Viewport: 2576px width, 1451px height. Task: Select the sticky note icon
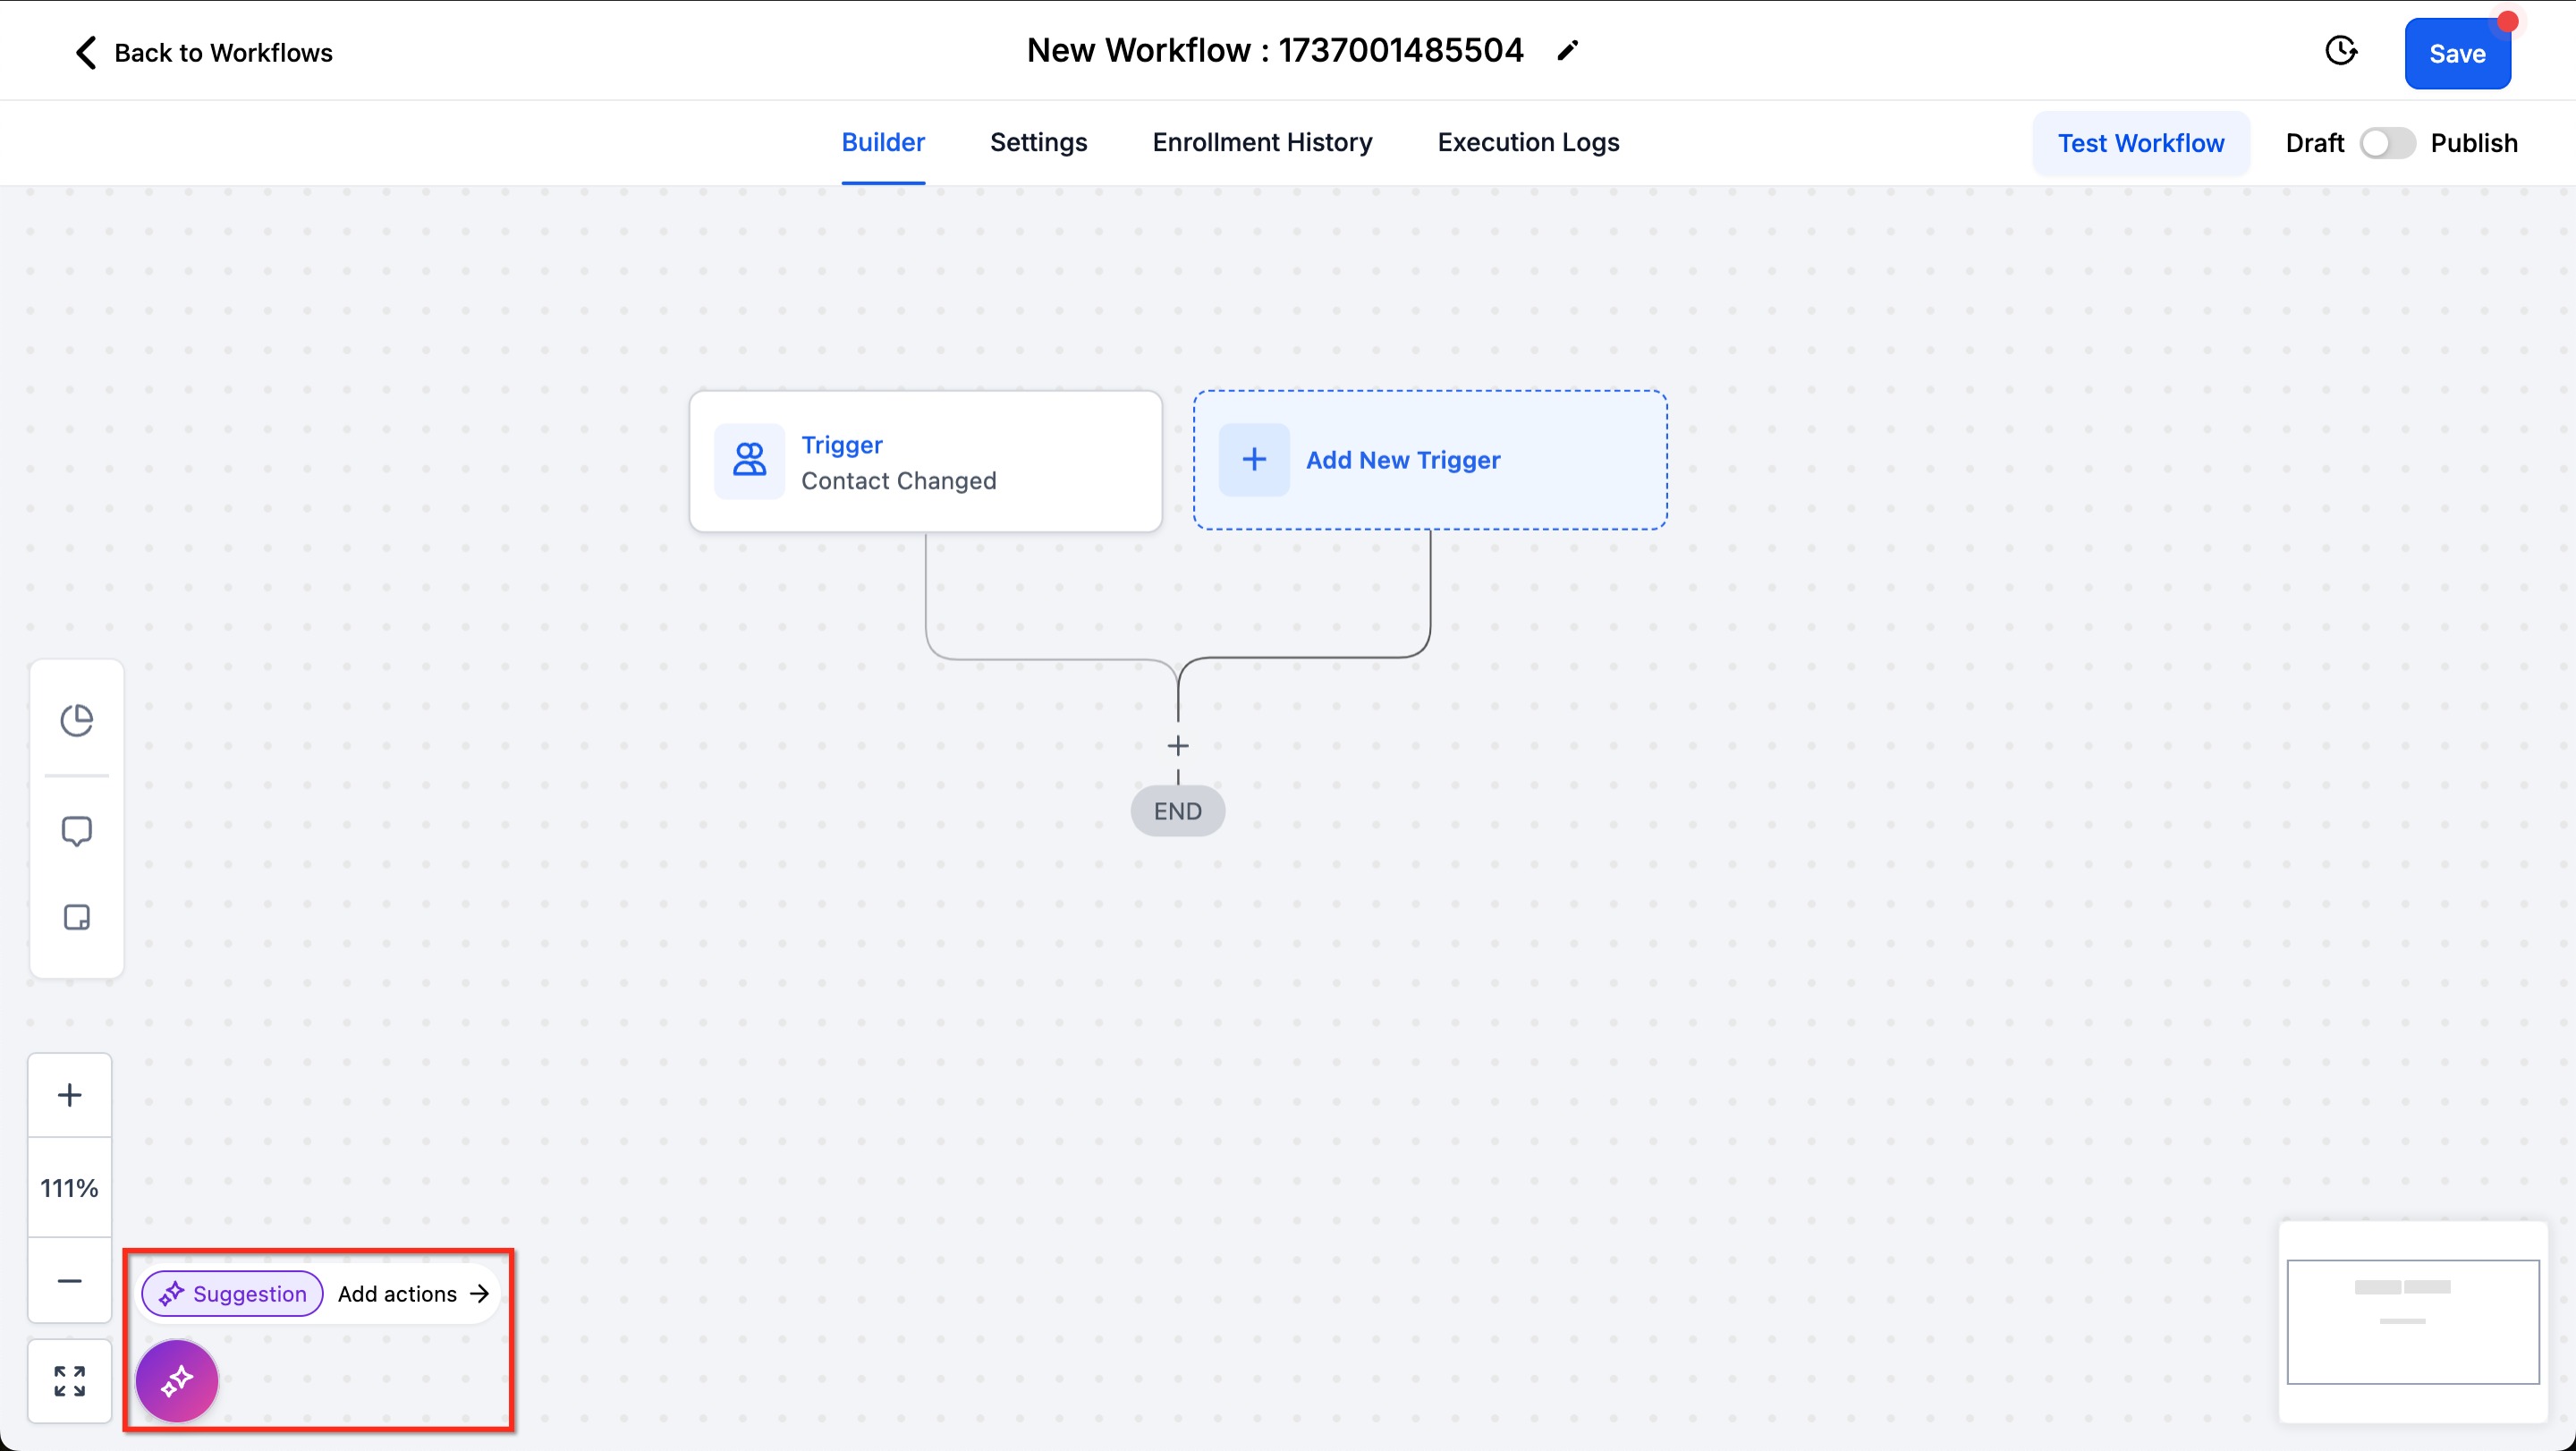[x=77, y=917]
